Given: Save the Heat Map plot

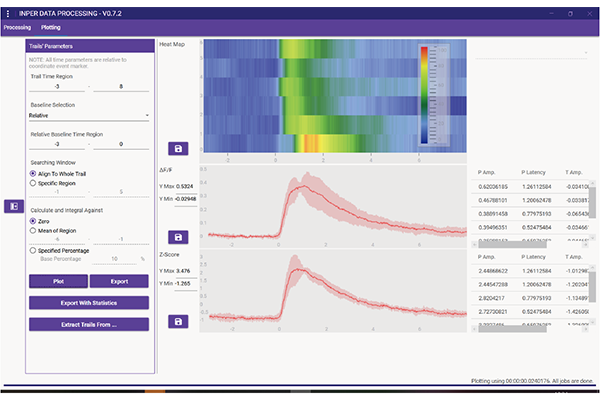Looking at the screenshot, I should [178, 149].
